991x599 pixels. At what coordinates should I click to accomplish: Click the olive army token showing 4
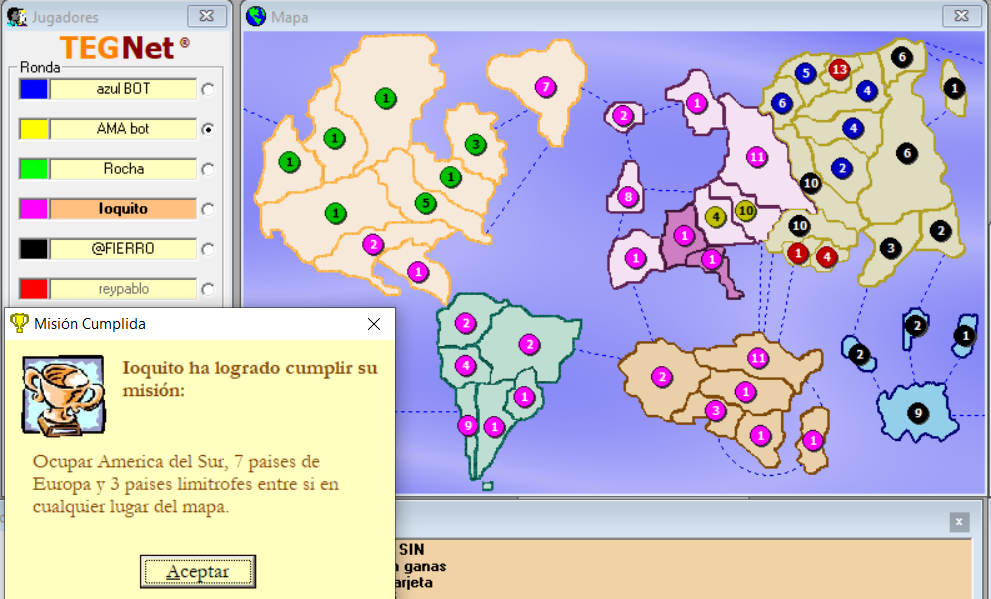(715, 216)
